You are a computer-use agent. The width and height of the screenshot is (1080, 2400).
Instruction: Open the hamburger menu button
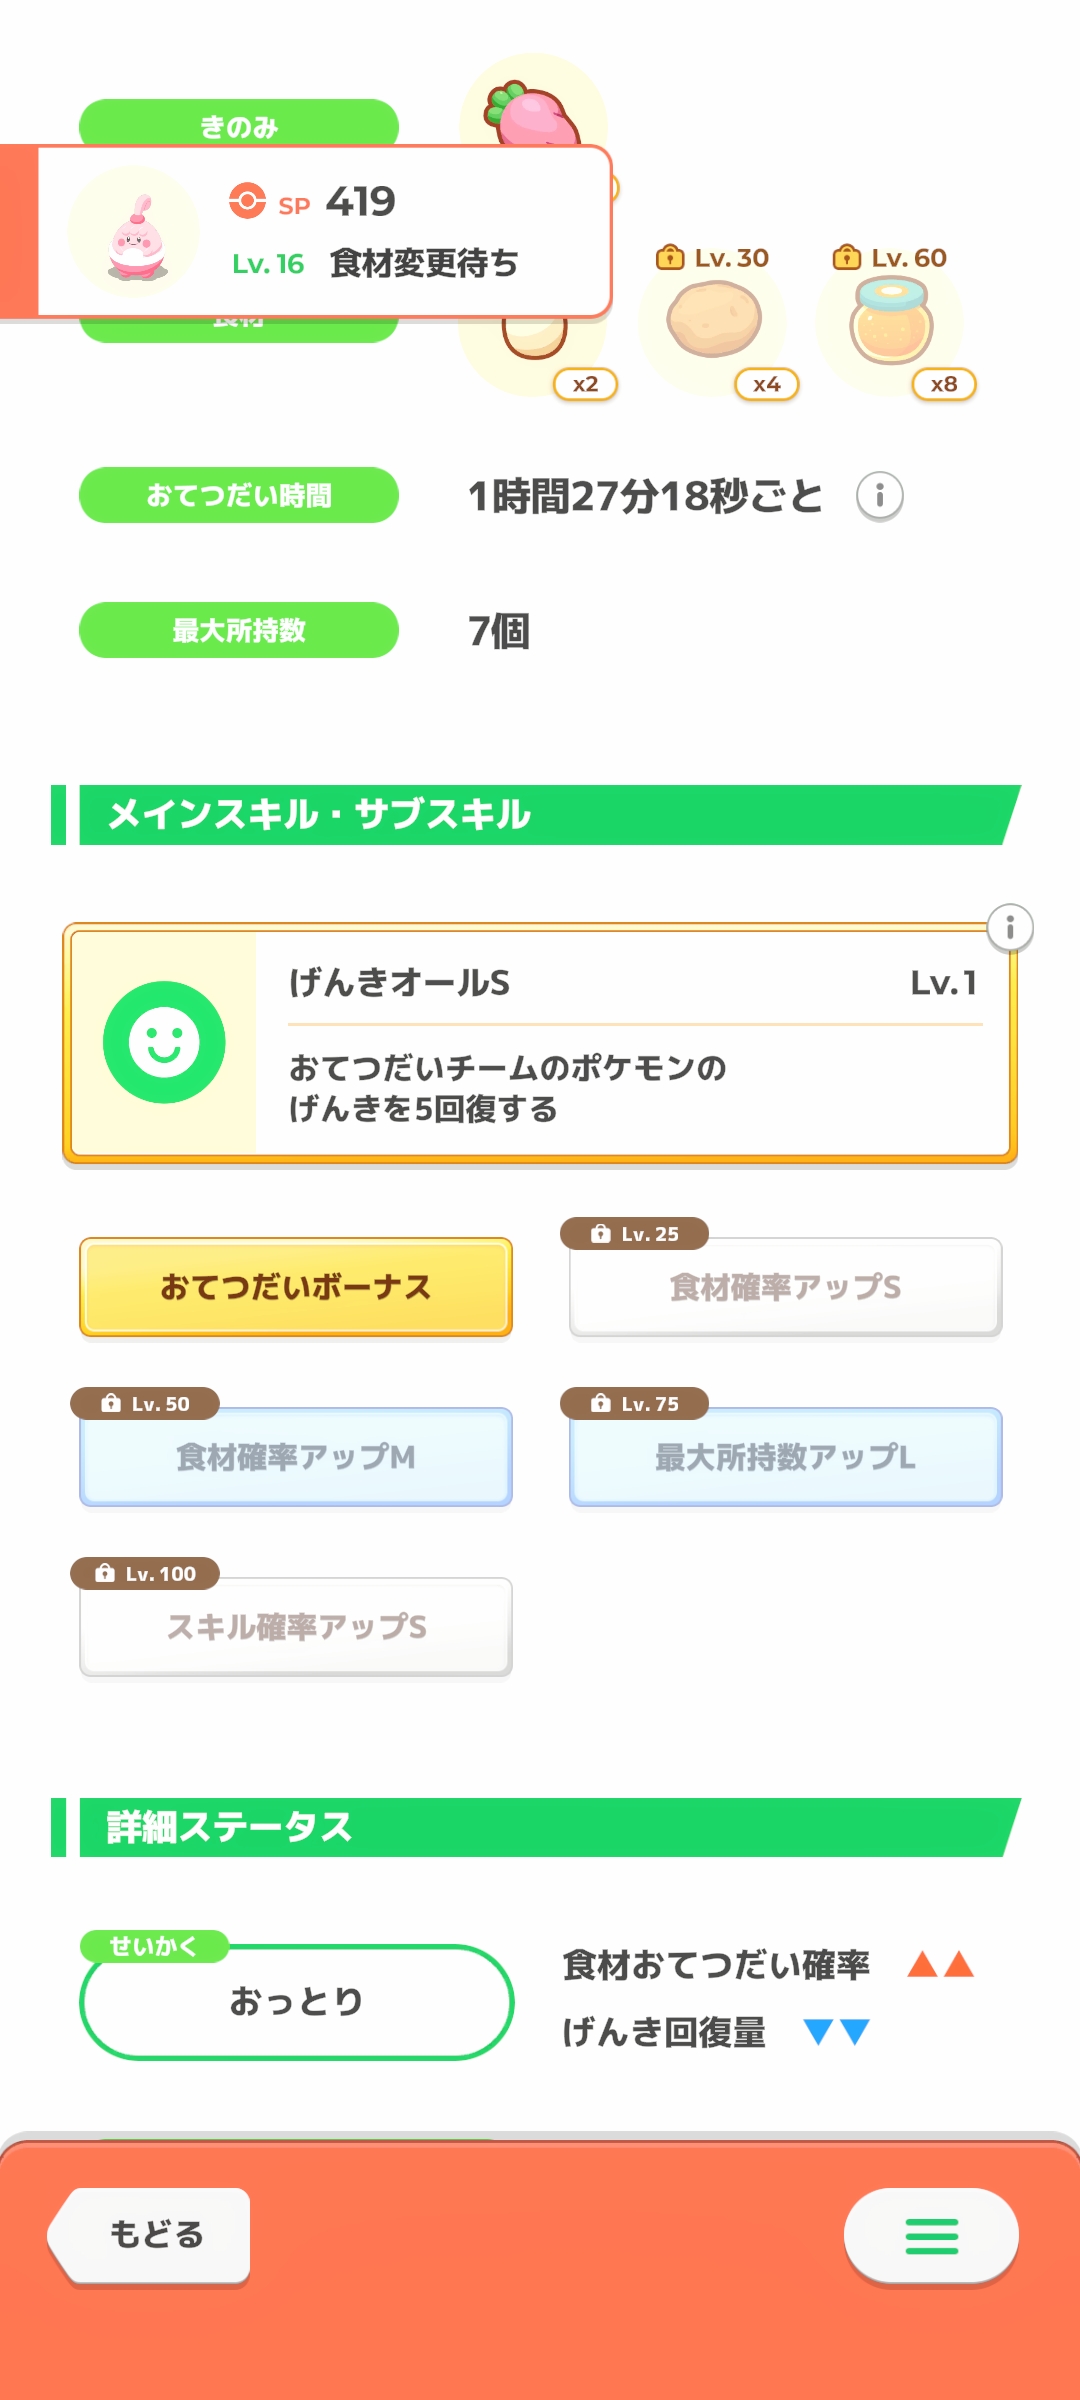[931, 2236]
